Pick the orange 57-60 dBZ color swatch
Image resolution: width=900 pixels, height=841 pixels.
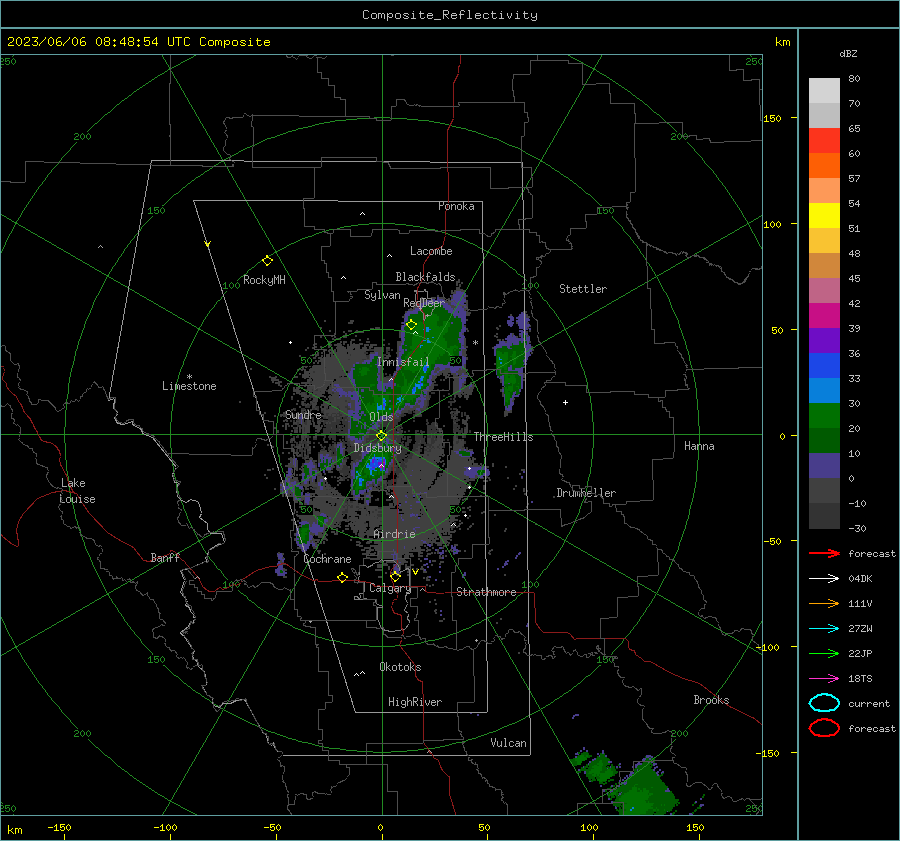pos(824,166)
